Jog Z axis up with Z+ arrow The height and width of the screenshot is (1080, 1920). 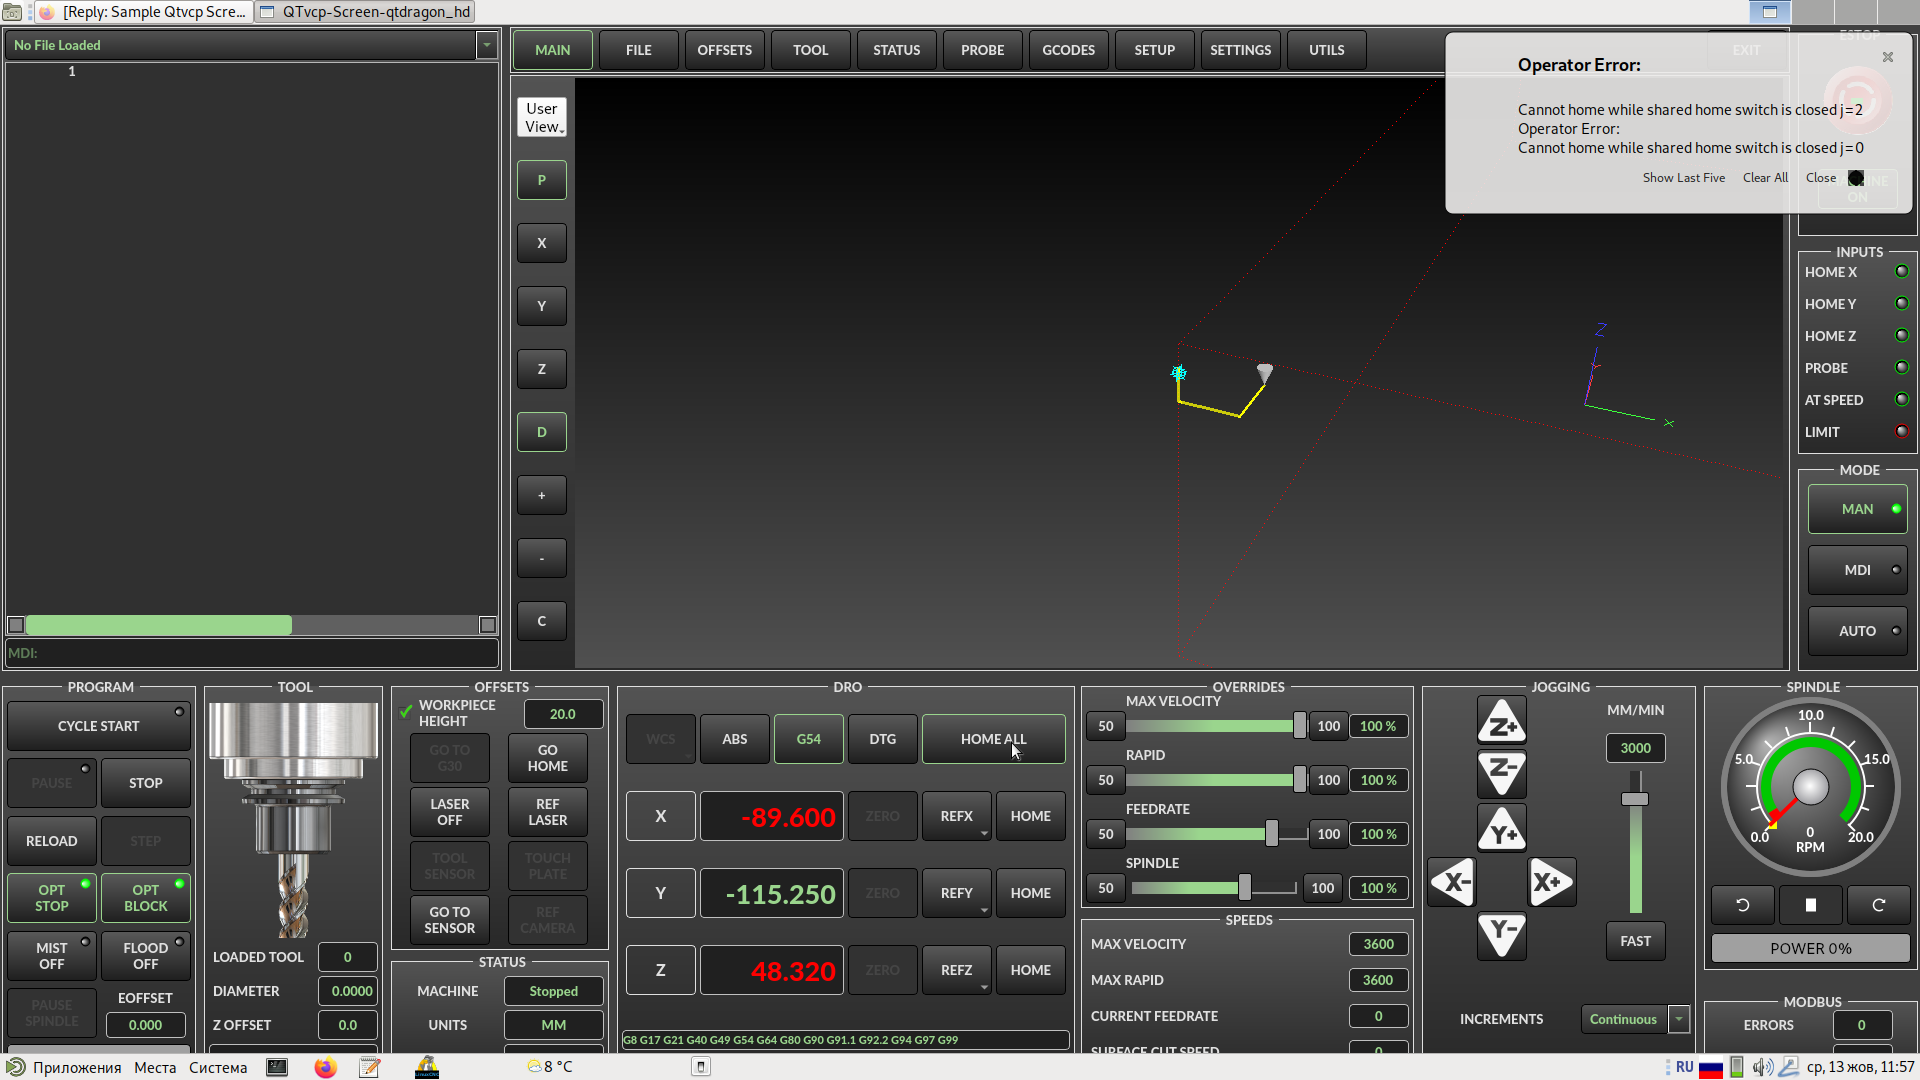1501,722
